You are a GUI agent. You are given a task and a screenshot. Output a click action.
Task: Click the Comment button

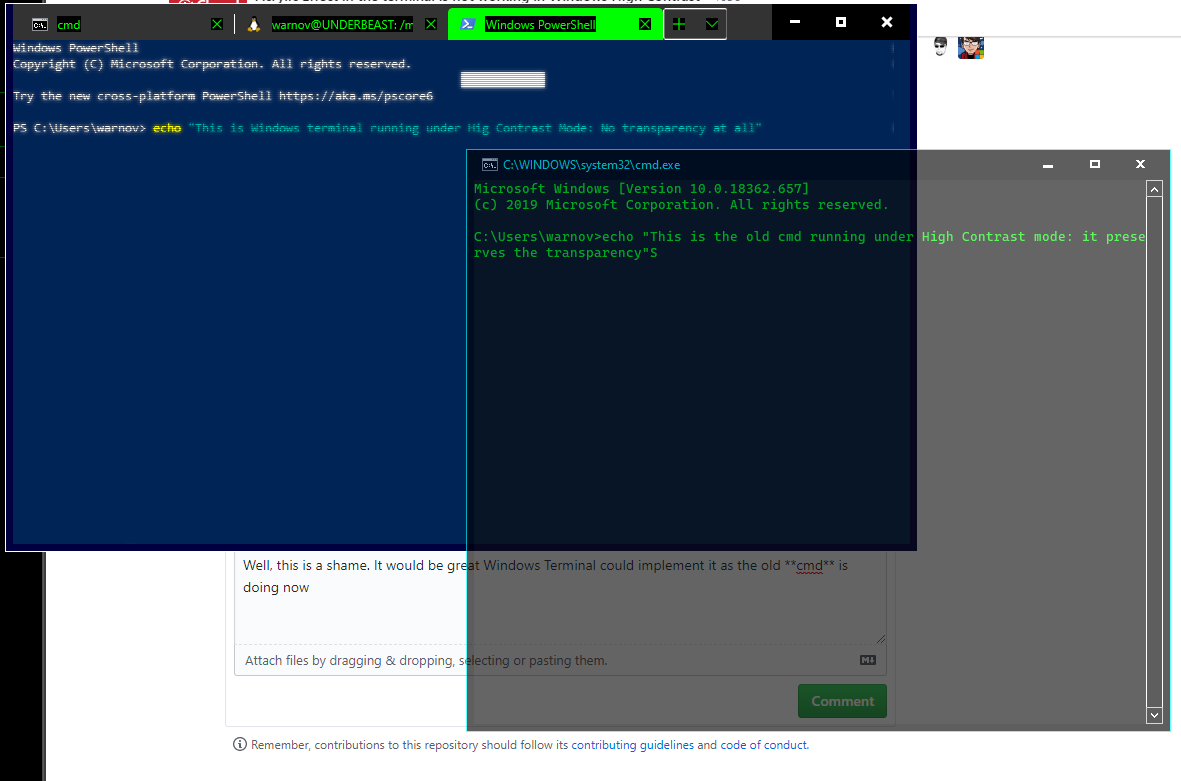click(x=842, y=701)
